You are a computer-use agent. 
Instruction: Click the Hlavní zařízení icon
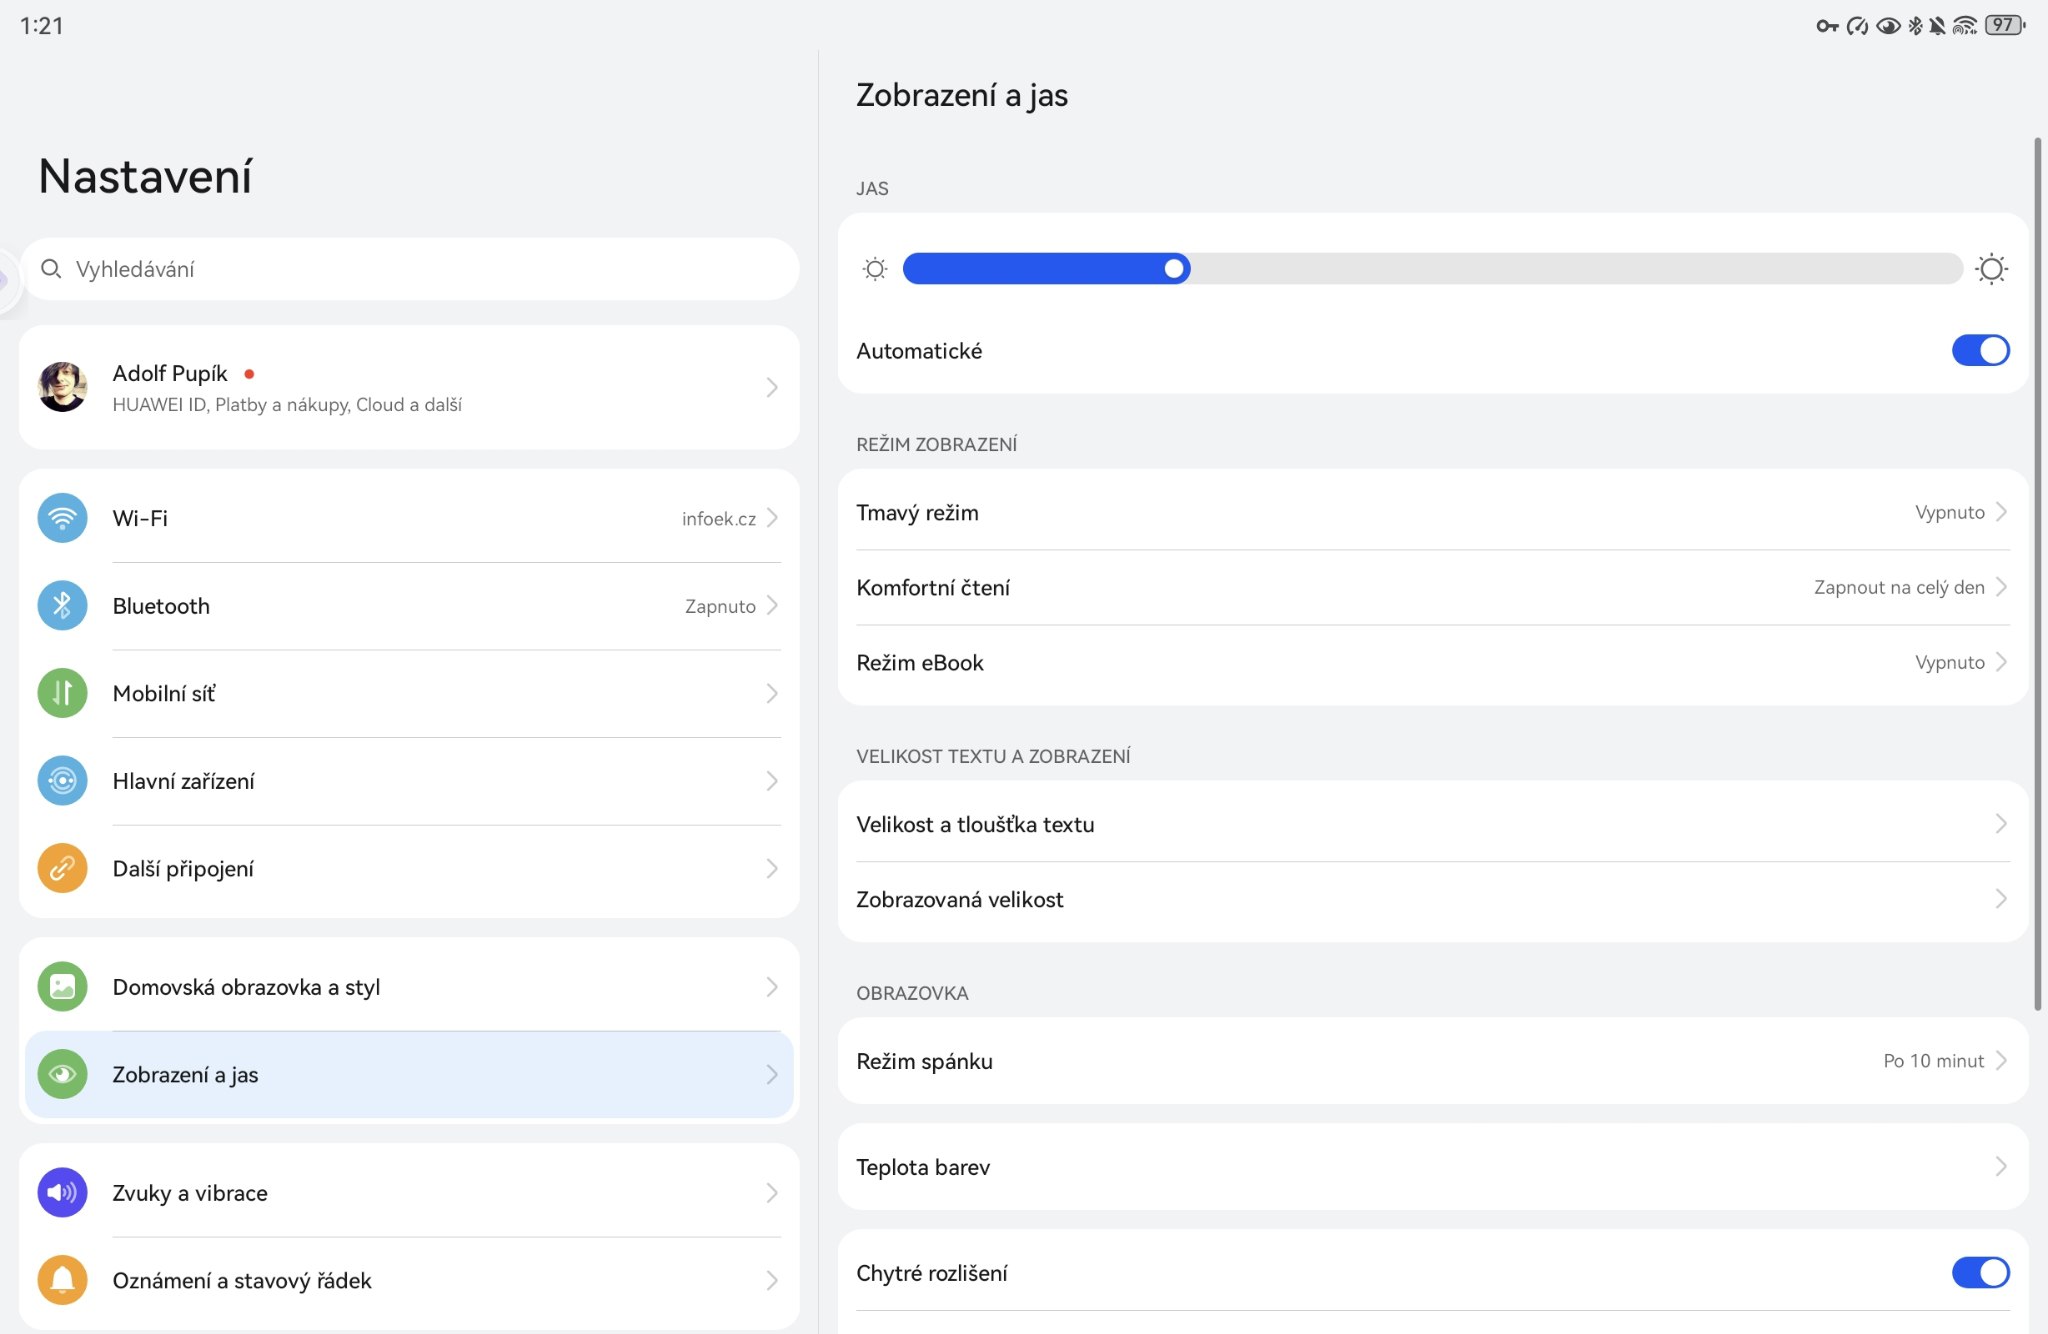point(62,781)
